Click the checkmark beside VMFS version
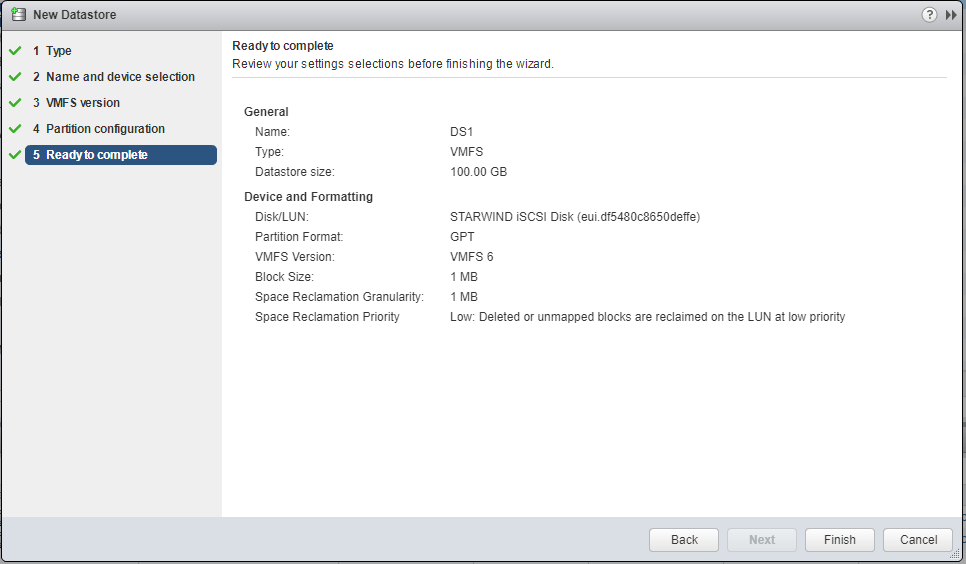 coord(14,103)
